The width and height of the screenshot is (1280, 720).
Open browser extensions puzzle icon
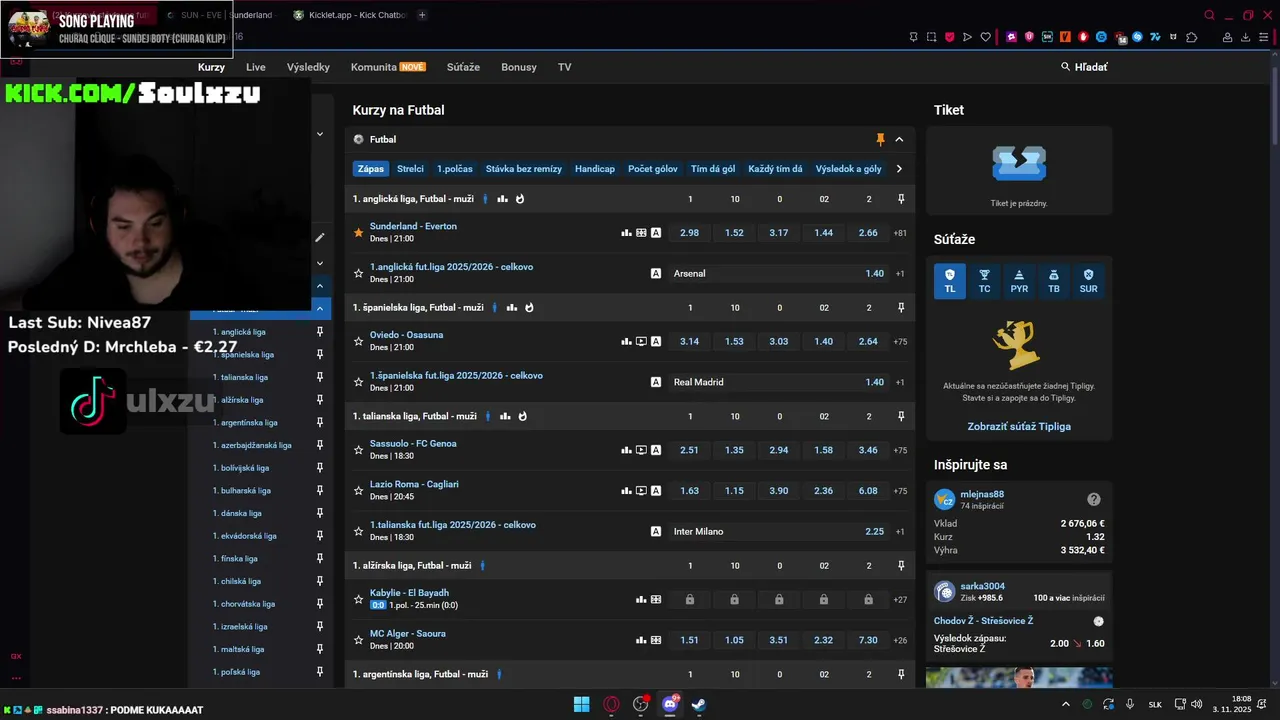[1192, 37]
